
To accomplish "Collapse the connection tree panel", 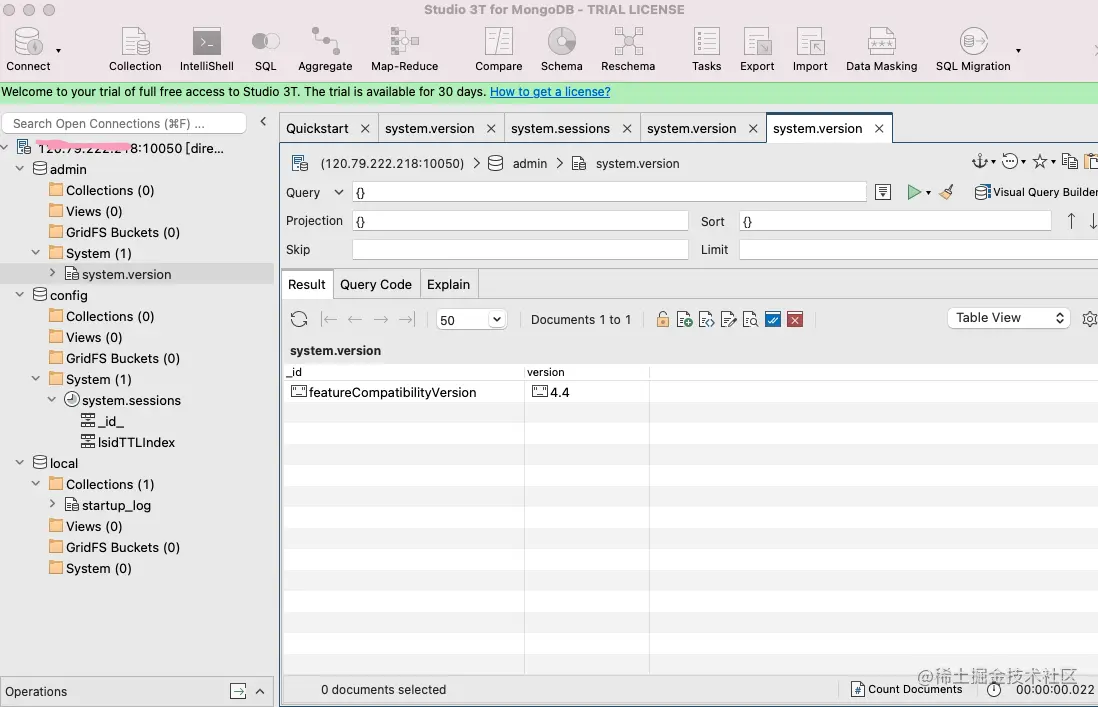I will (263, 121).
